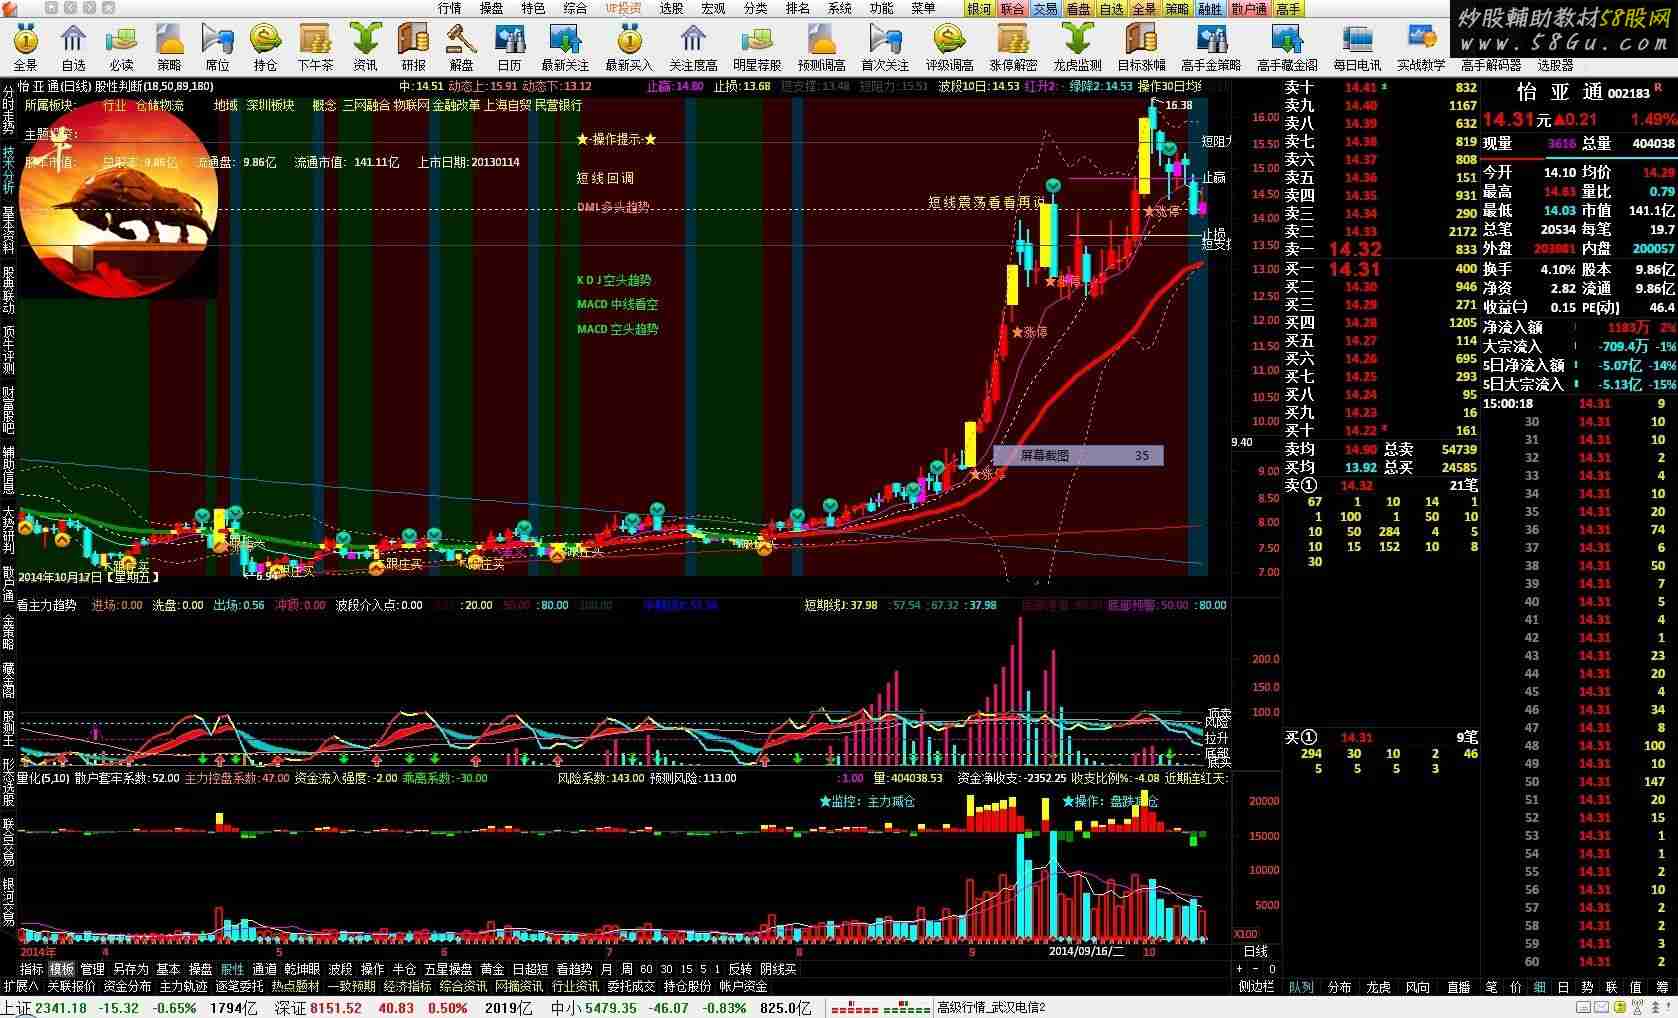1678x1018 pixels.
Task: Open the 研报 research report icon
Action: pos(413,47)
